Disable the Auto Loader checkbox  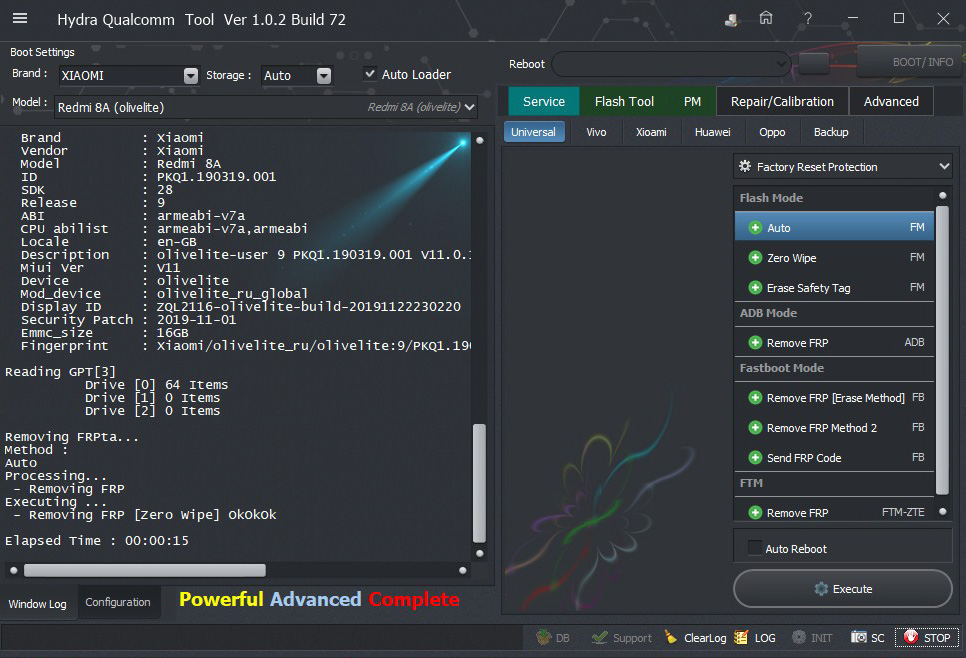coord(370,74)
